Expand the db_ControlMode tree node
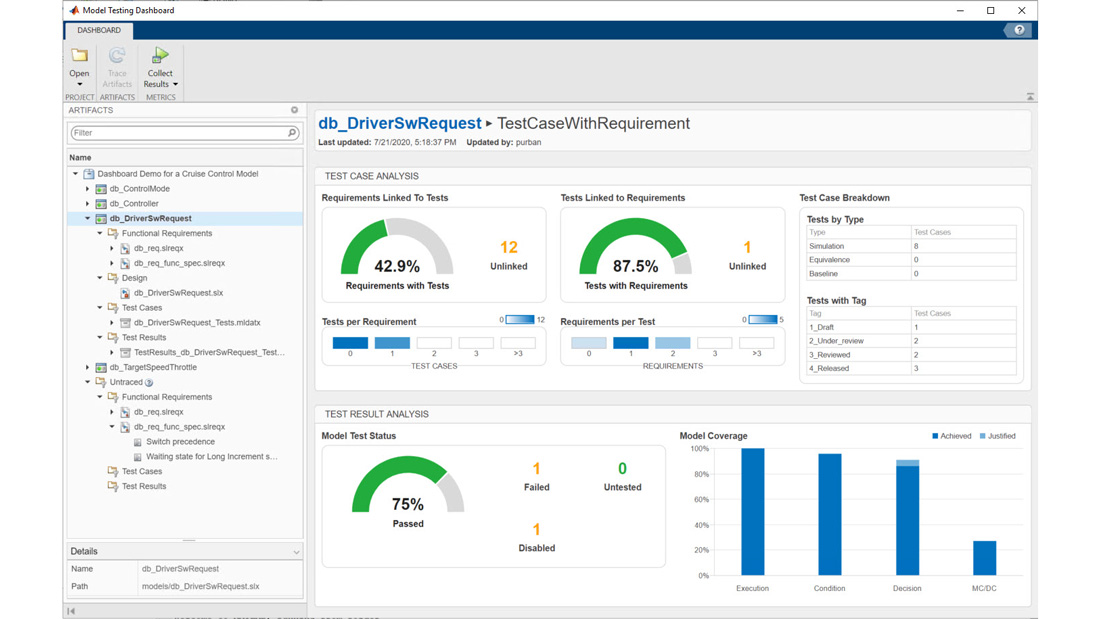Image resolution: width=1100 pixels, height=619 pixels. point(87,189)
